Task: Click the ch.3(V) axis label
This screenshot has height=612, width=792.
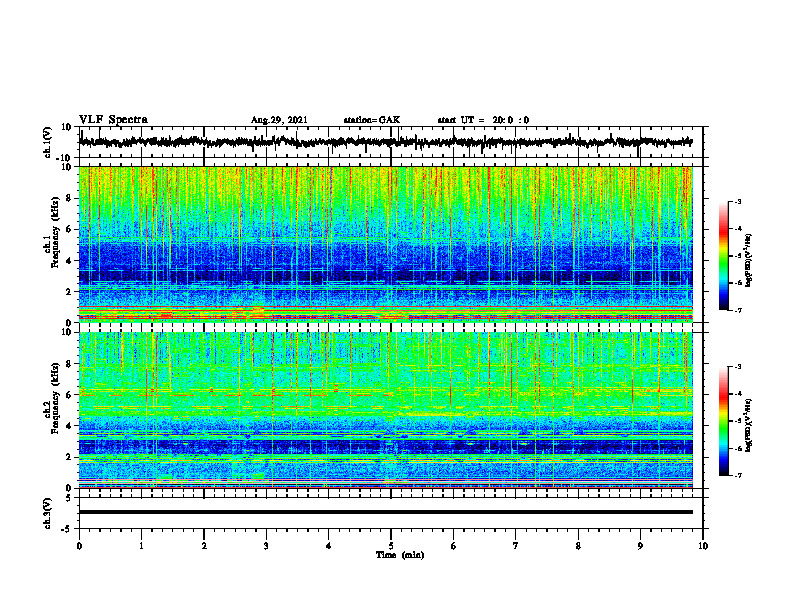Action: click(48, 513)
